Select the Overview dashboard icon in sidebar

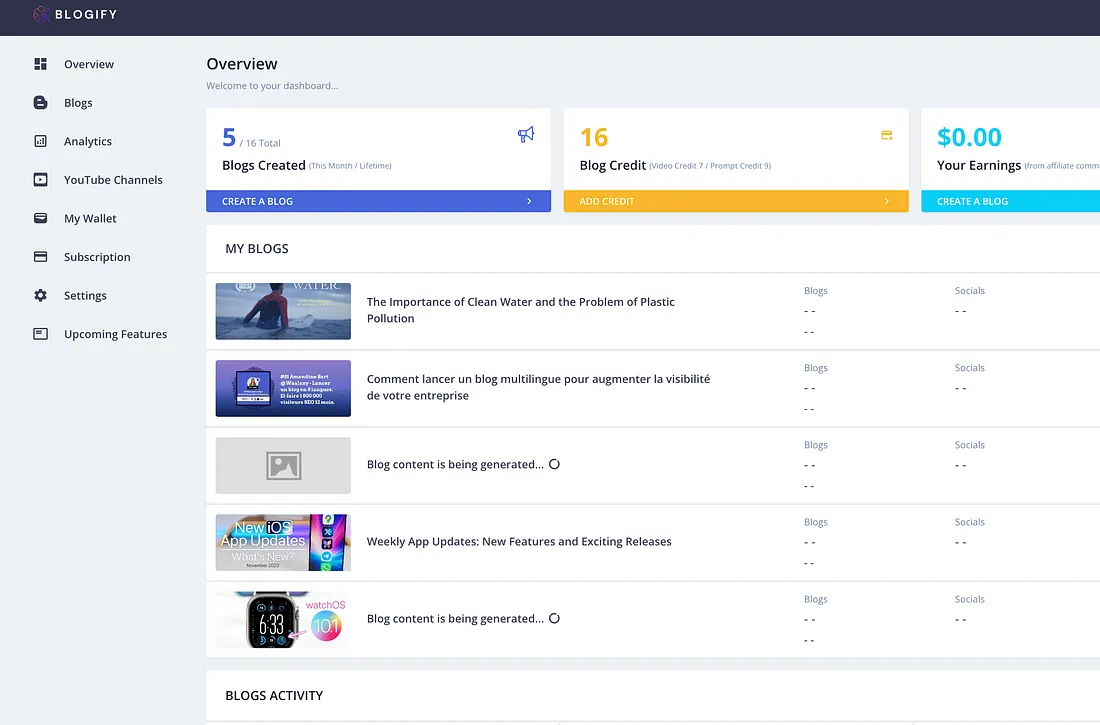(40, 63)
